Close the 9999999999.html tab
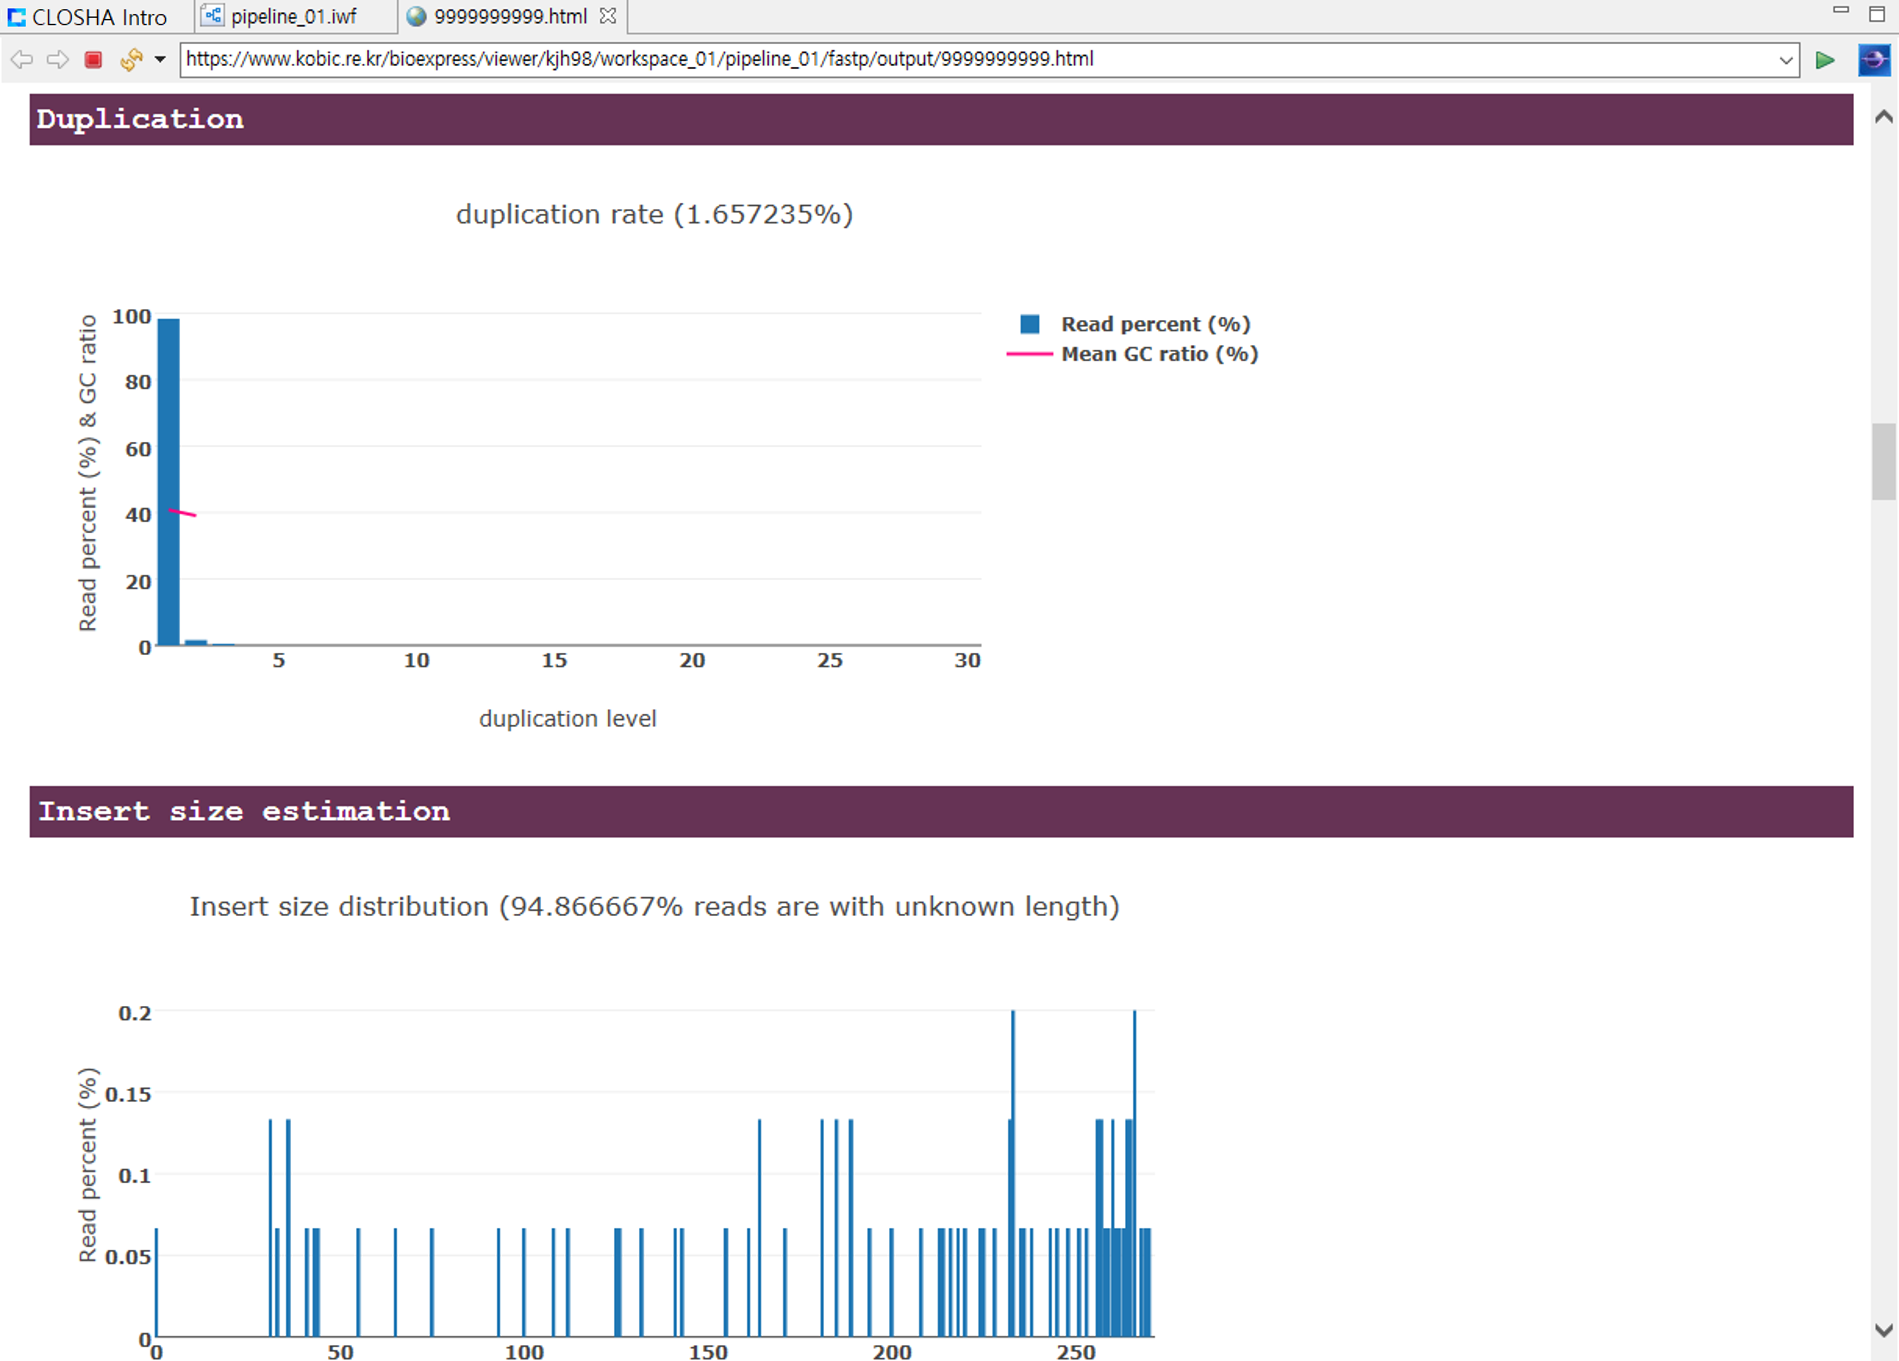This screenshot has width=1899, height=1361. click(608, 17)
